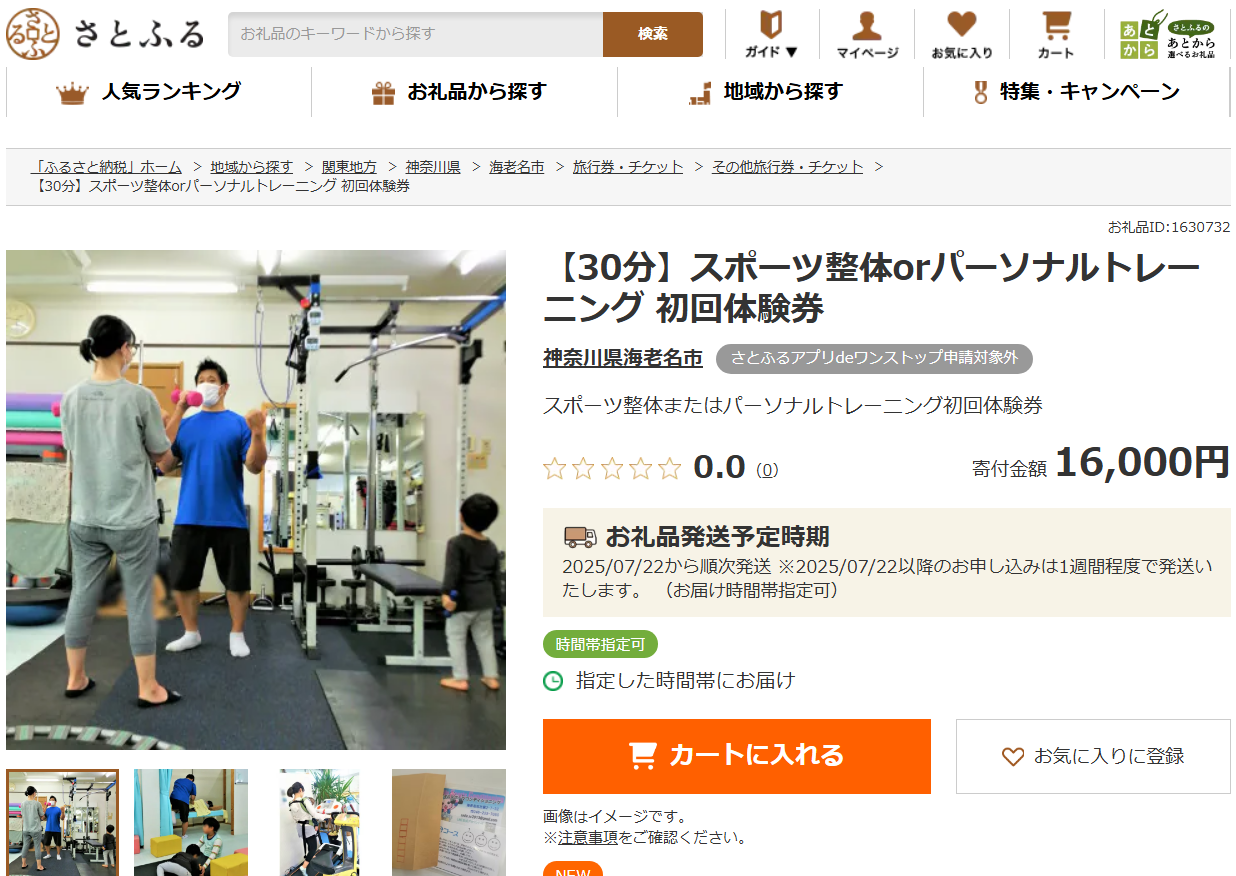Open the あとから選べるお礼品 banner icon
The height and width of the screenshot is (876, 1236).
1168,35
